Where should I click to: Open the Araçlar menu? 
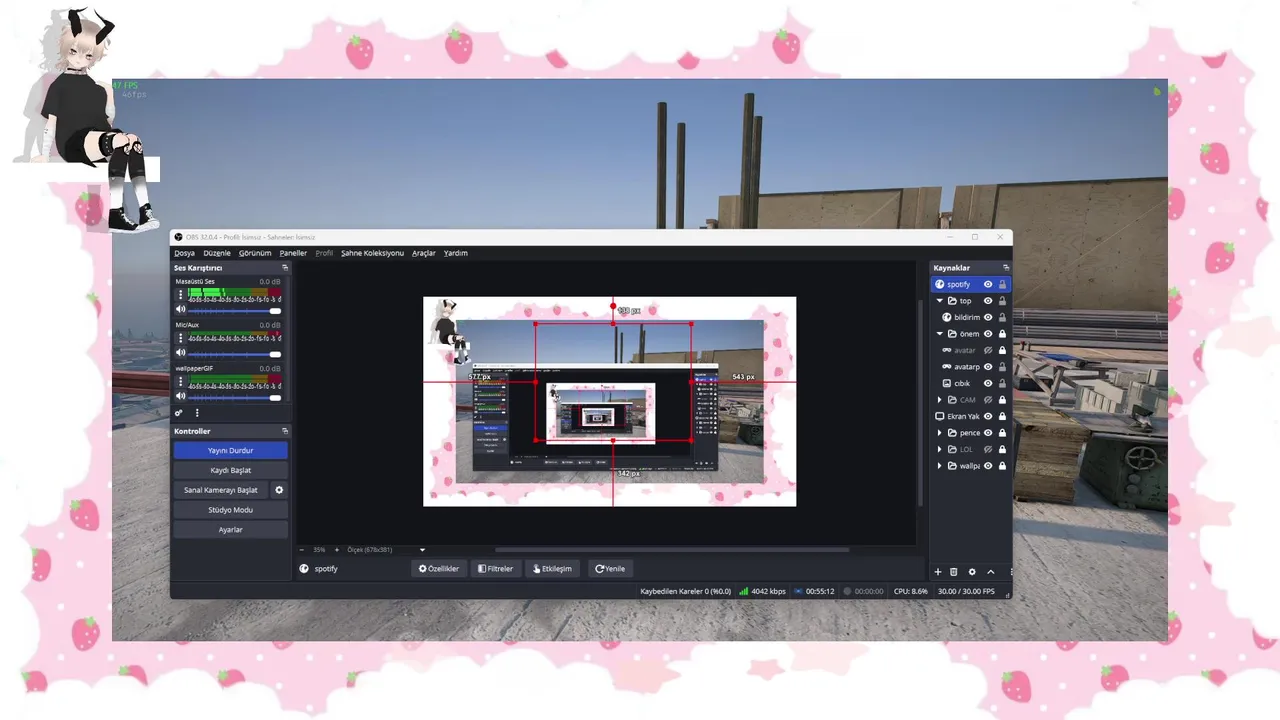(424, 253)
